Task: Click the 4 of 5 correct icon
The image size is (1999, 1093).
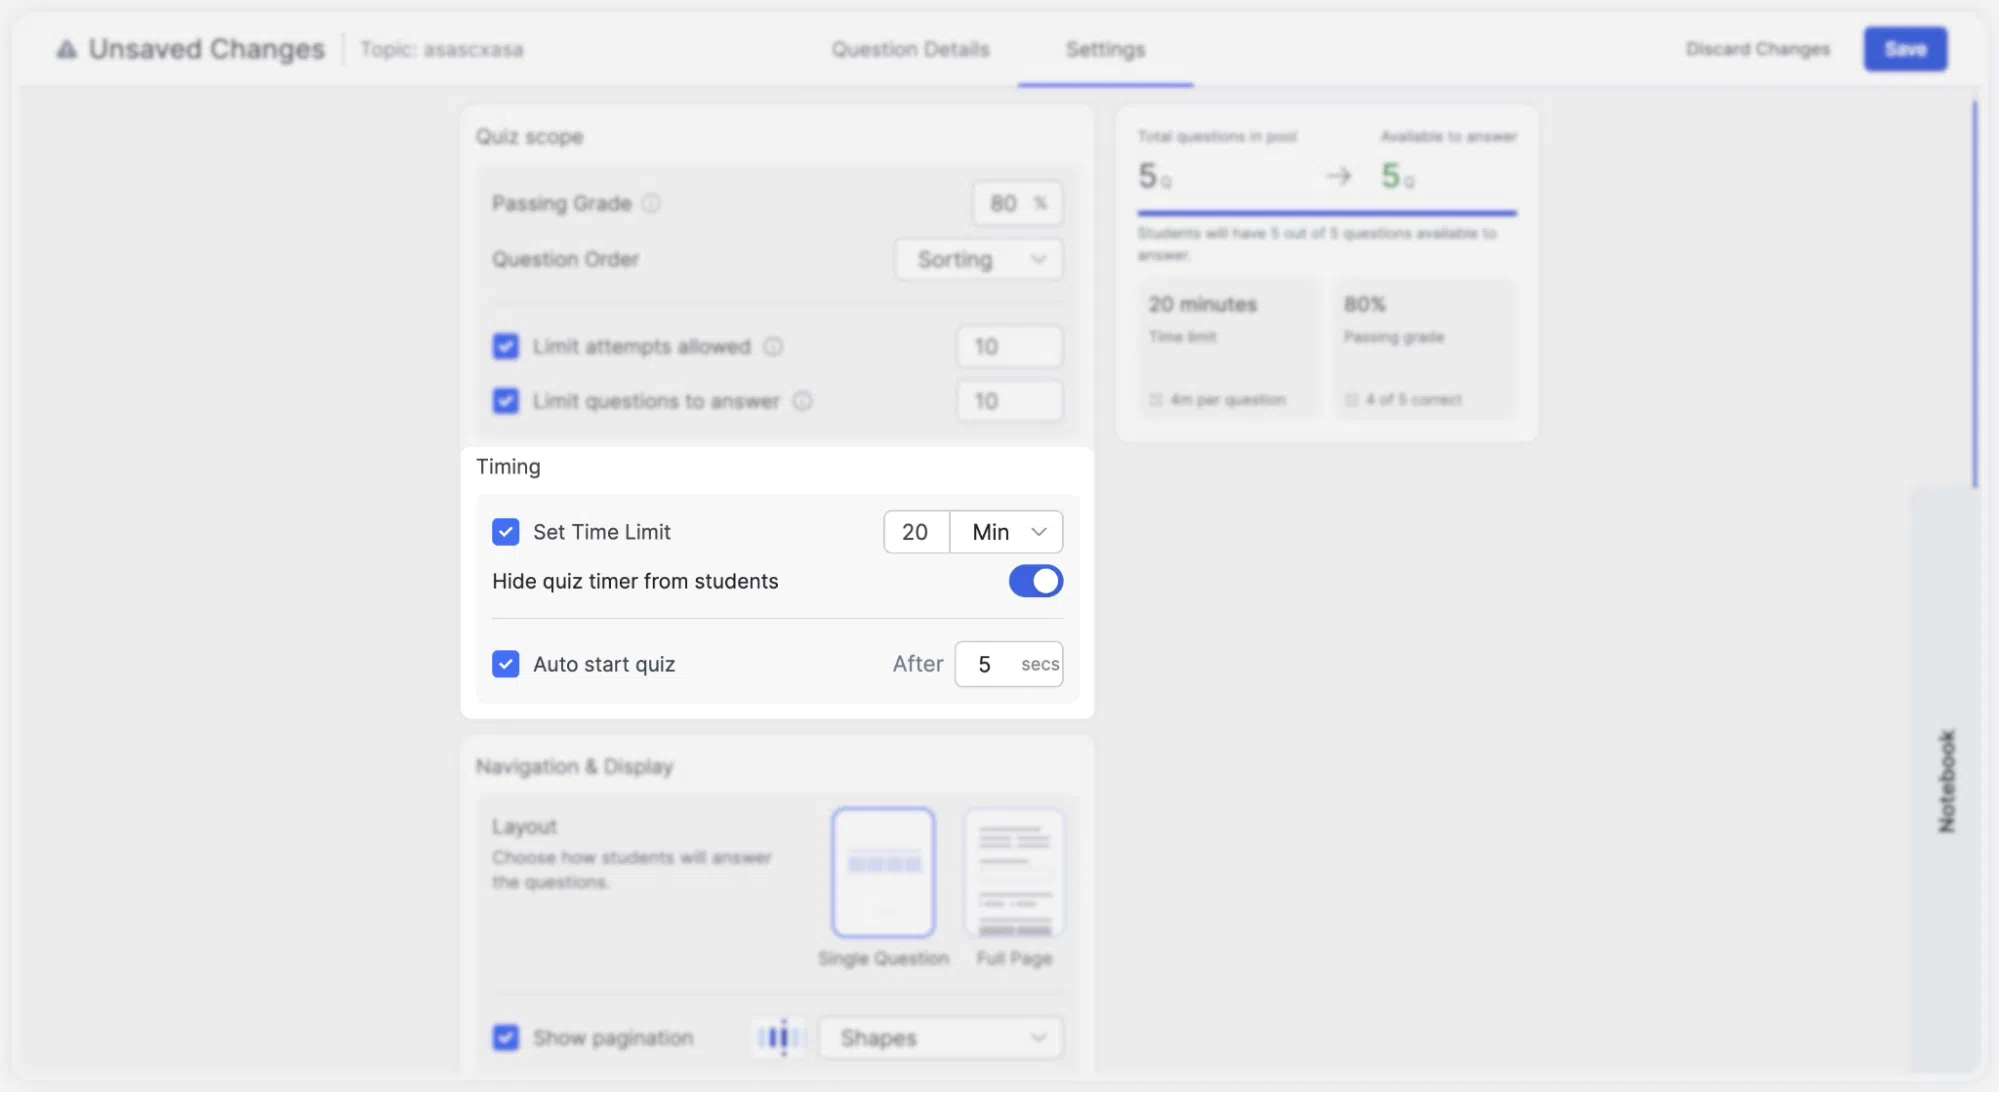Action: [x=1352, y=400]
